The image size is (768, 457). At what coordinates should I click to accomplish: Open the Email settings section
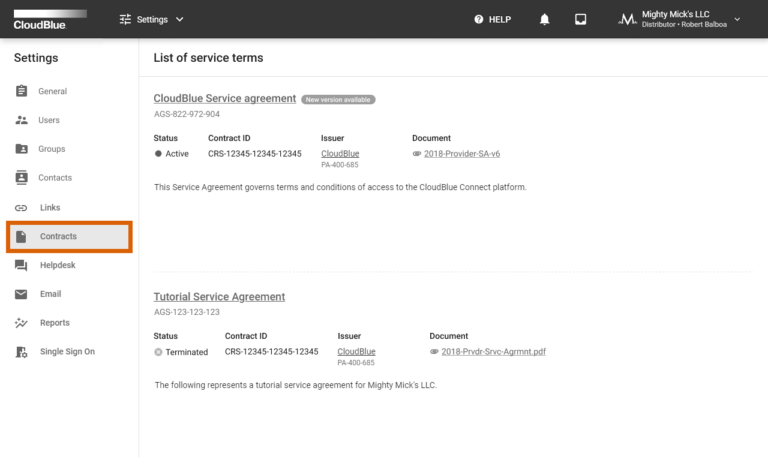(50, 294)
